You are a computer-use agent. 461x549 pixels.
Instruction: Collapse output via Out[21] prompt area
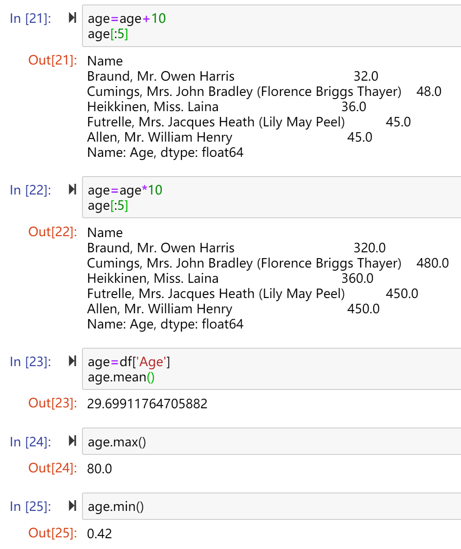53,60
